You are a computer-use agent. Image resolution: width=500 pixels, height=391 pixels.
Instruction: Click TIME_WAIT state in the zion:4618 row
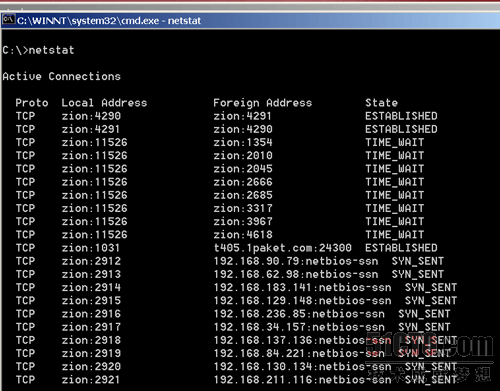pyautogui.click(x=395, y=235)
